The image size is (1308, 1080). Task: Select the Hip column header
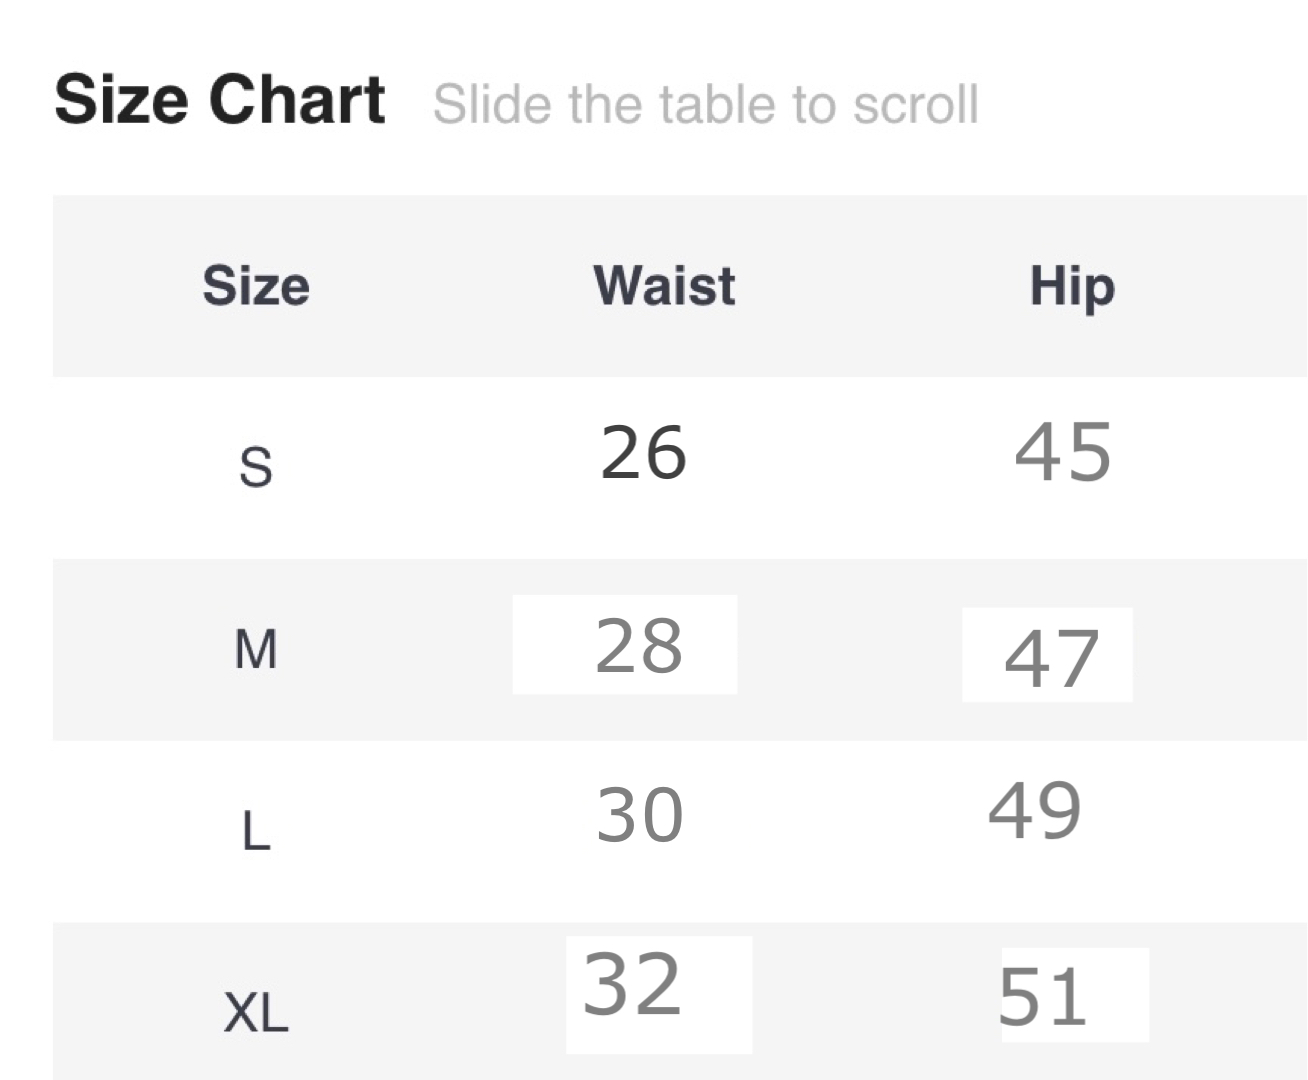(x=1072, y=287)
